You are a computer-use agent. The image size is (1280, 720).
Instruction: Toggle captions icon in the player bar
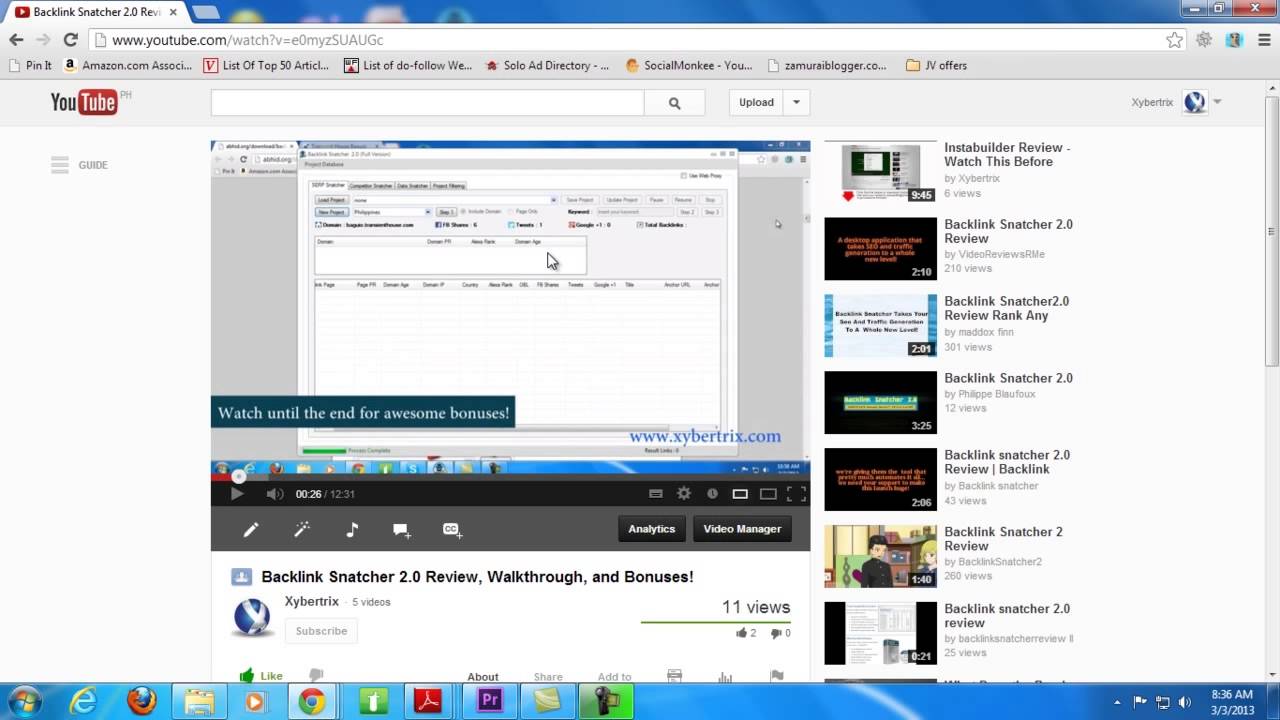656,493
